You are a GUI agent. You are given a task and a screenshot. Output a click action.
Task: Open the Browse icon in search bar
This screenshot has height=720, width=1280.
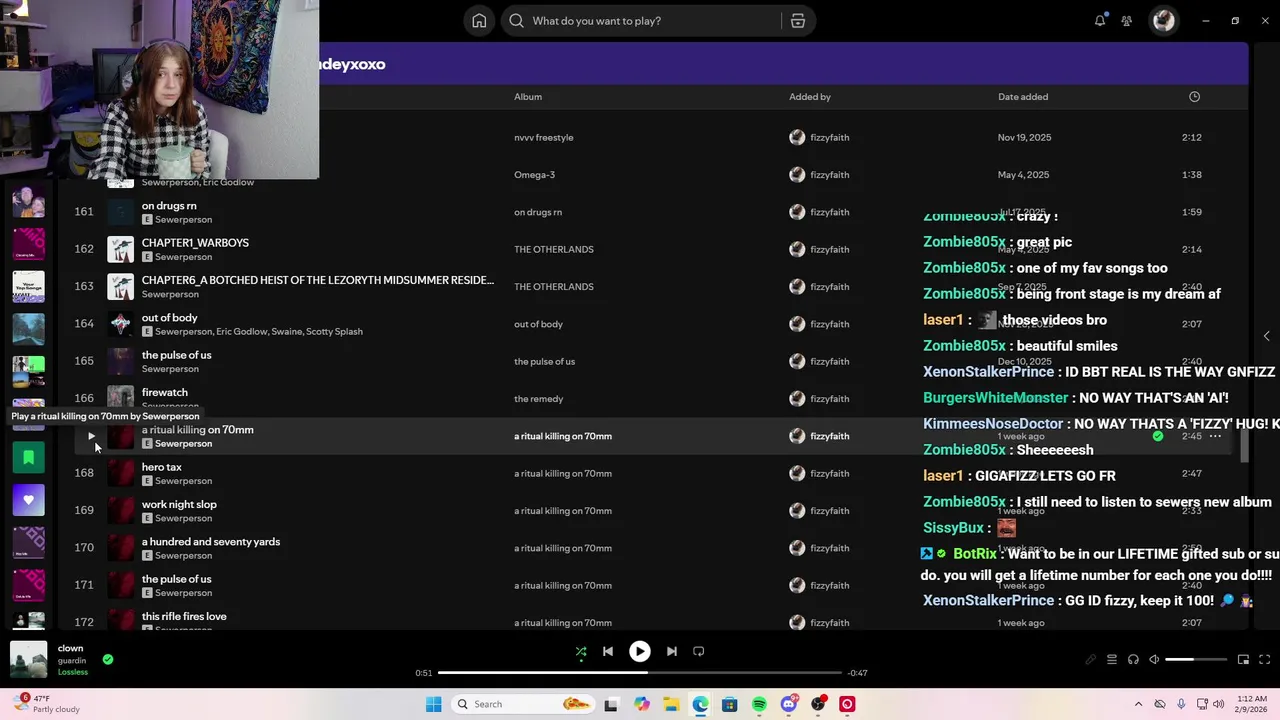798,21
